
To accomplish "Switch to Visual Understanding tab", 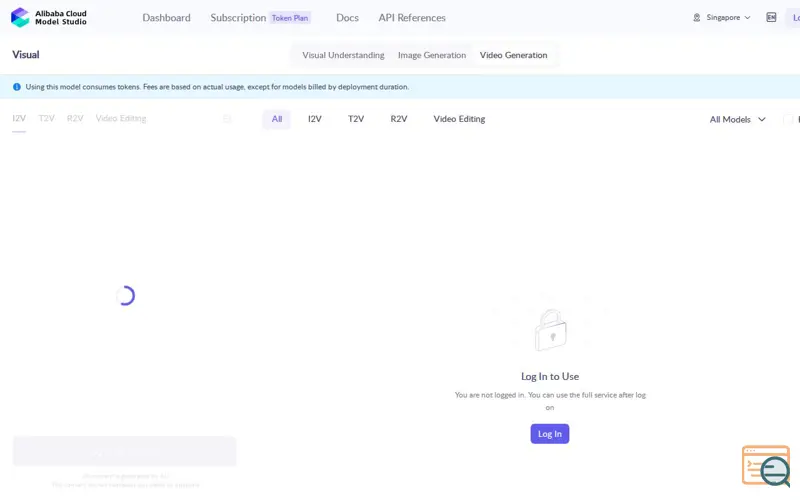I will [x=343, y=55].
